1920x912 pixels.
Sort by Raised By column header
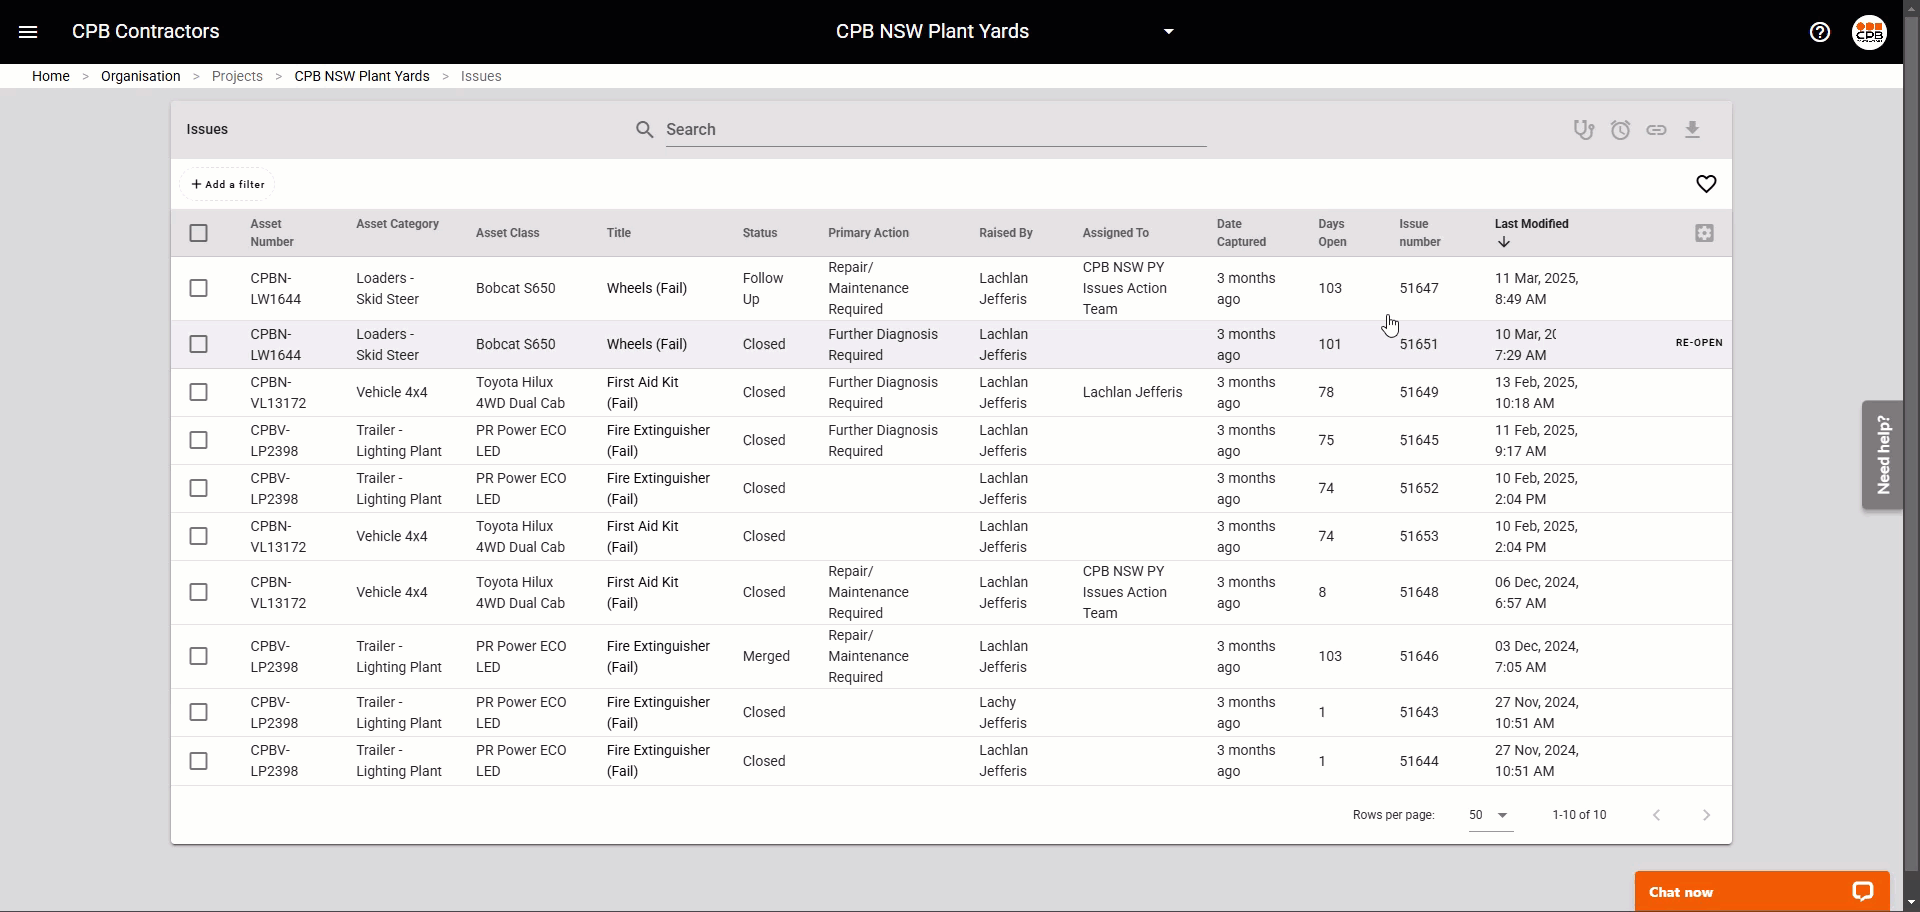pyautogui.click(x=1006, y=233)
